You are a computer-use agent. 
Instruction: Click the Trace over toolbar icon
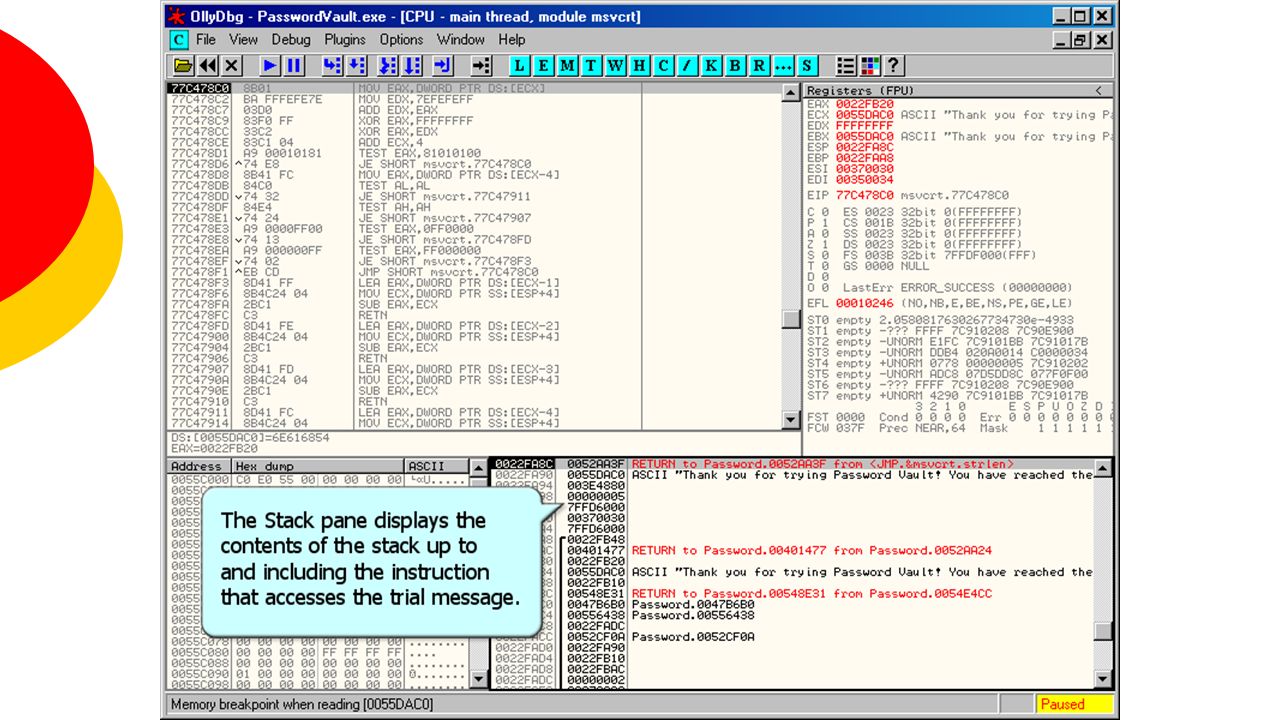click(412, 66)
